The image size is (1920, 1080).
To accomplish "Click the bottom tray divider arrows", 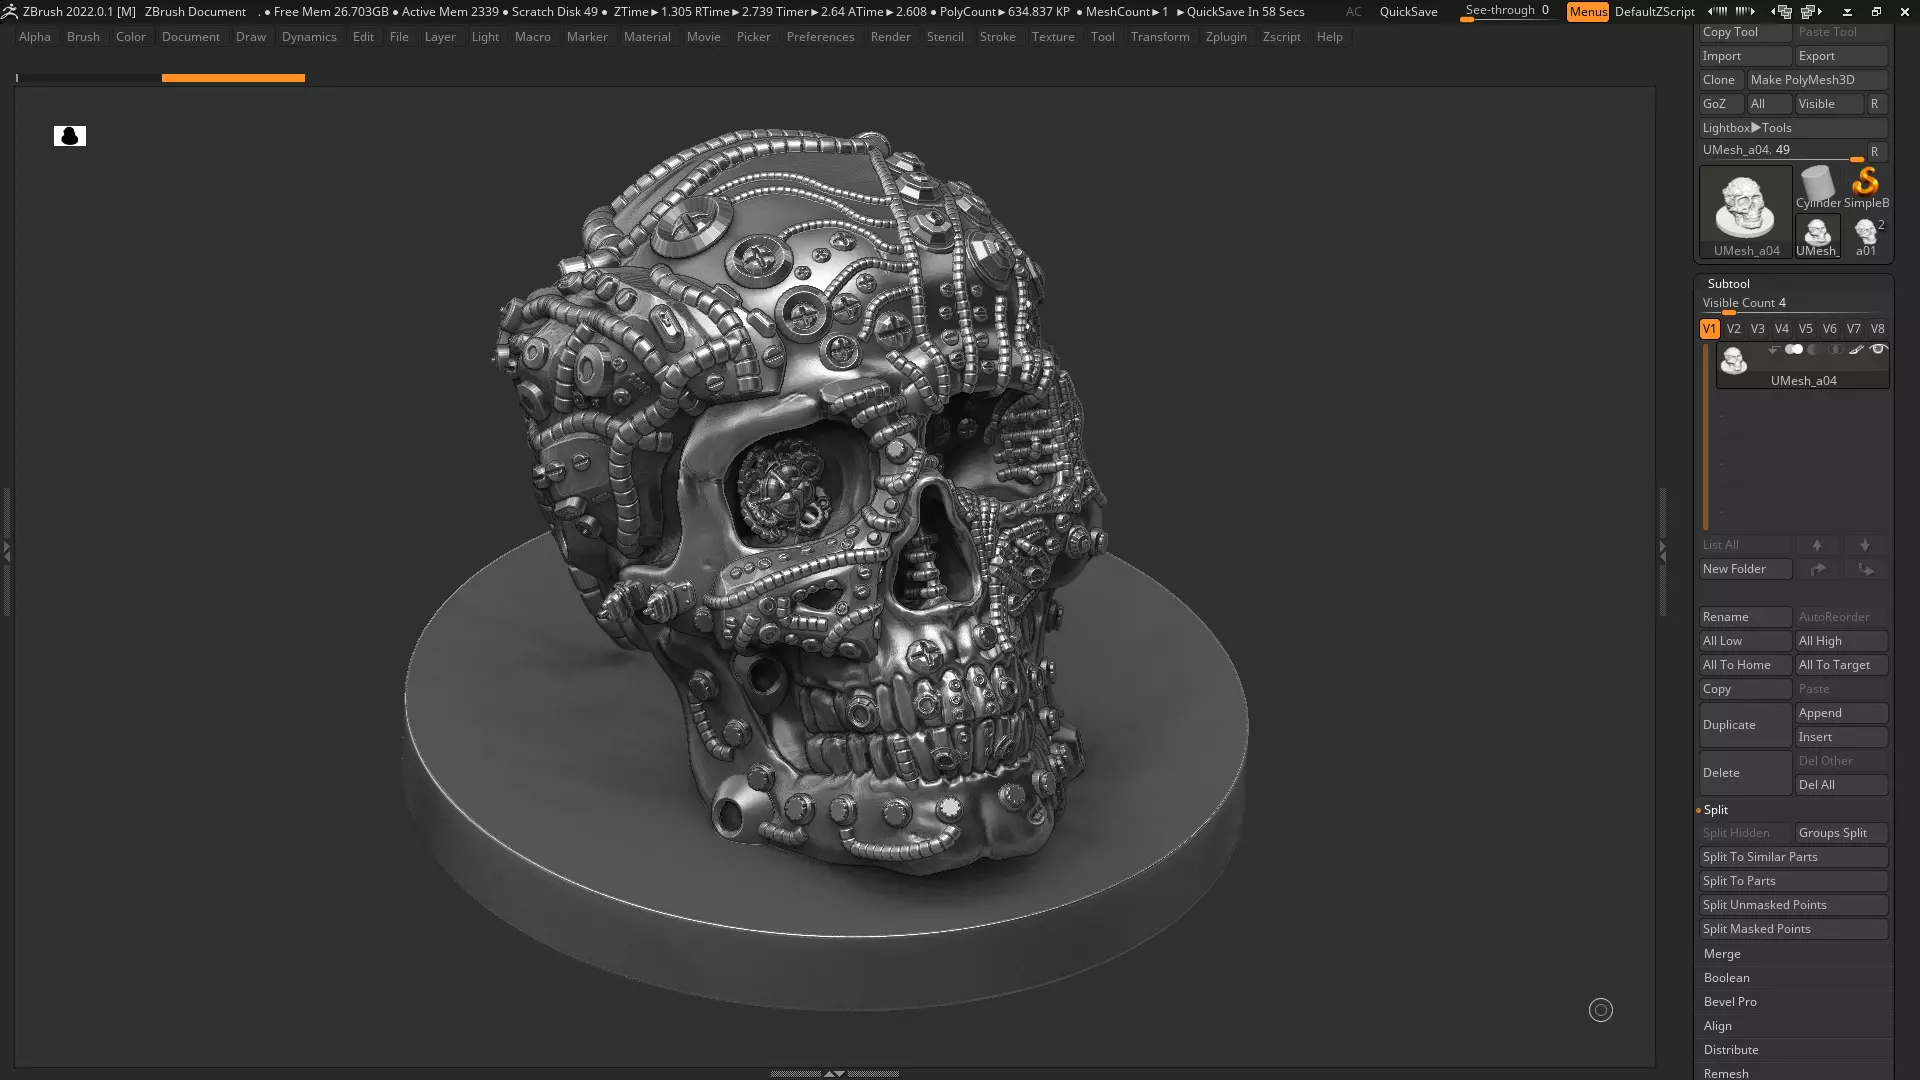I will pyautogui.click(x=834, y=1074).
